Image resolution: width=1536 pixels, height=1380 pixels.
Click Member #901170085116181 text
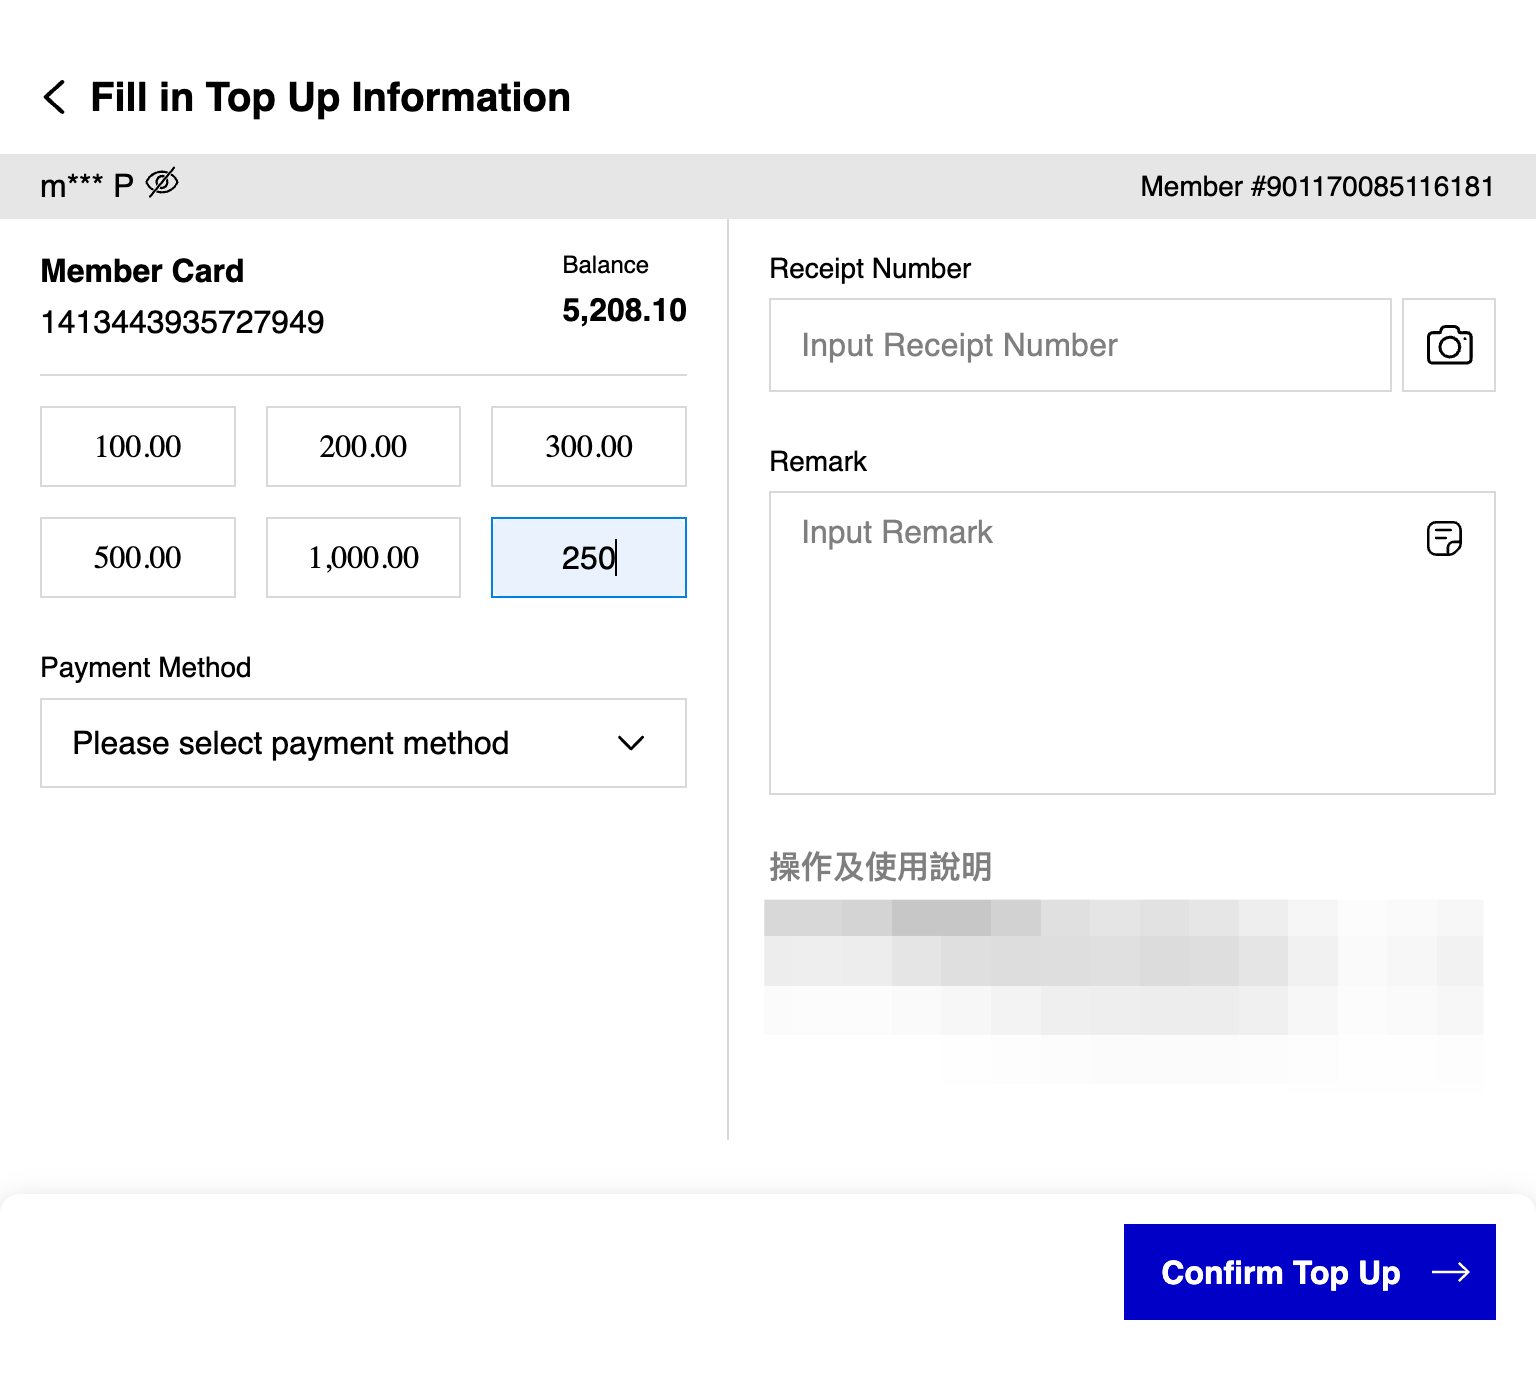(x=1317, y=186)
